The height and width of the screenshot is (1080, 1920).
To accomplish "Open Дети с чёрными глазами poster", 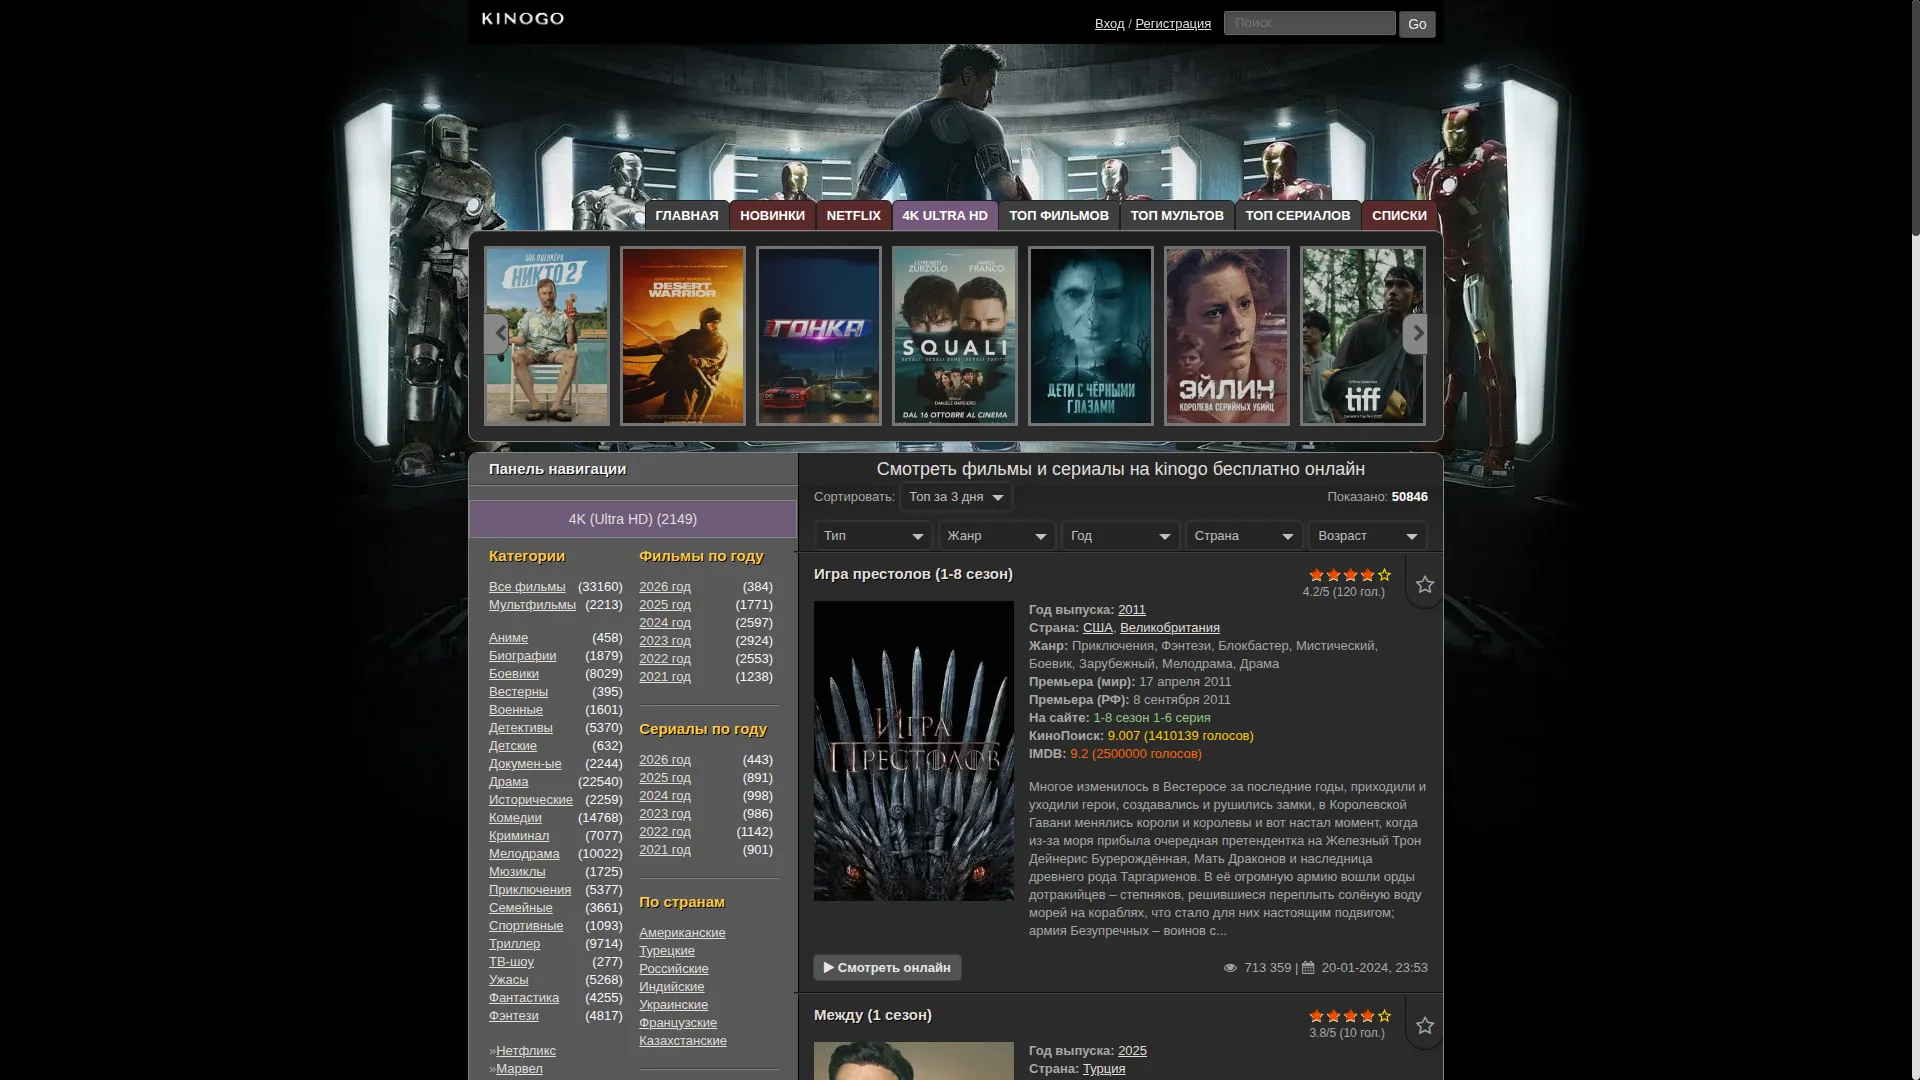I will coord(1091,336).
